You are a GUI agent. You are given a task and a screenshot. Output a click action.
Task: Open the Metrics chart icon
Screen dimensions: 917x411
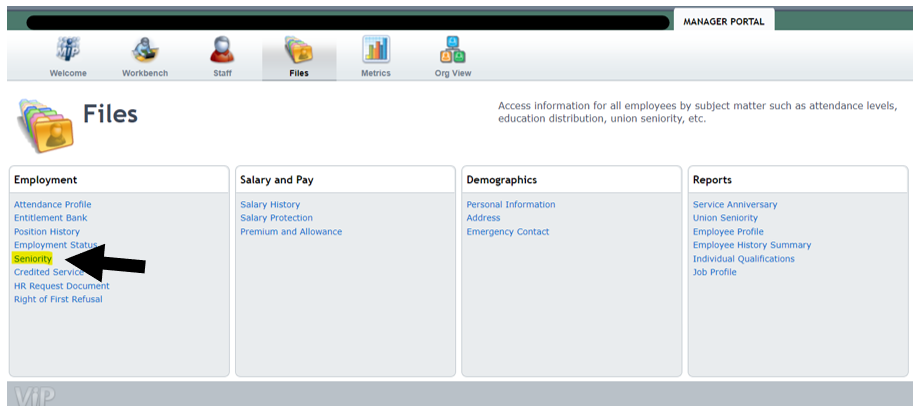point(376,50)
